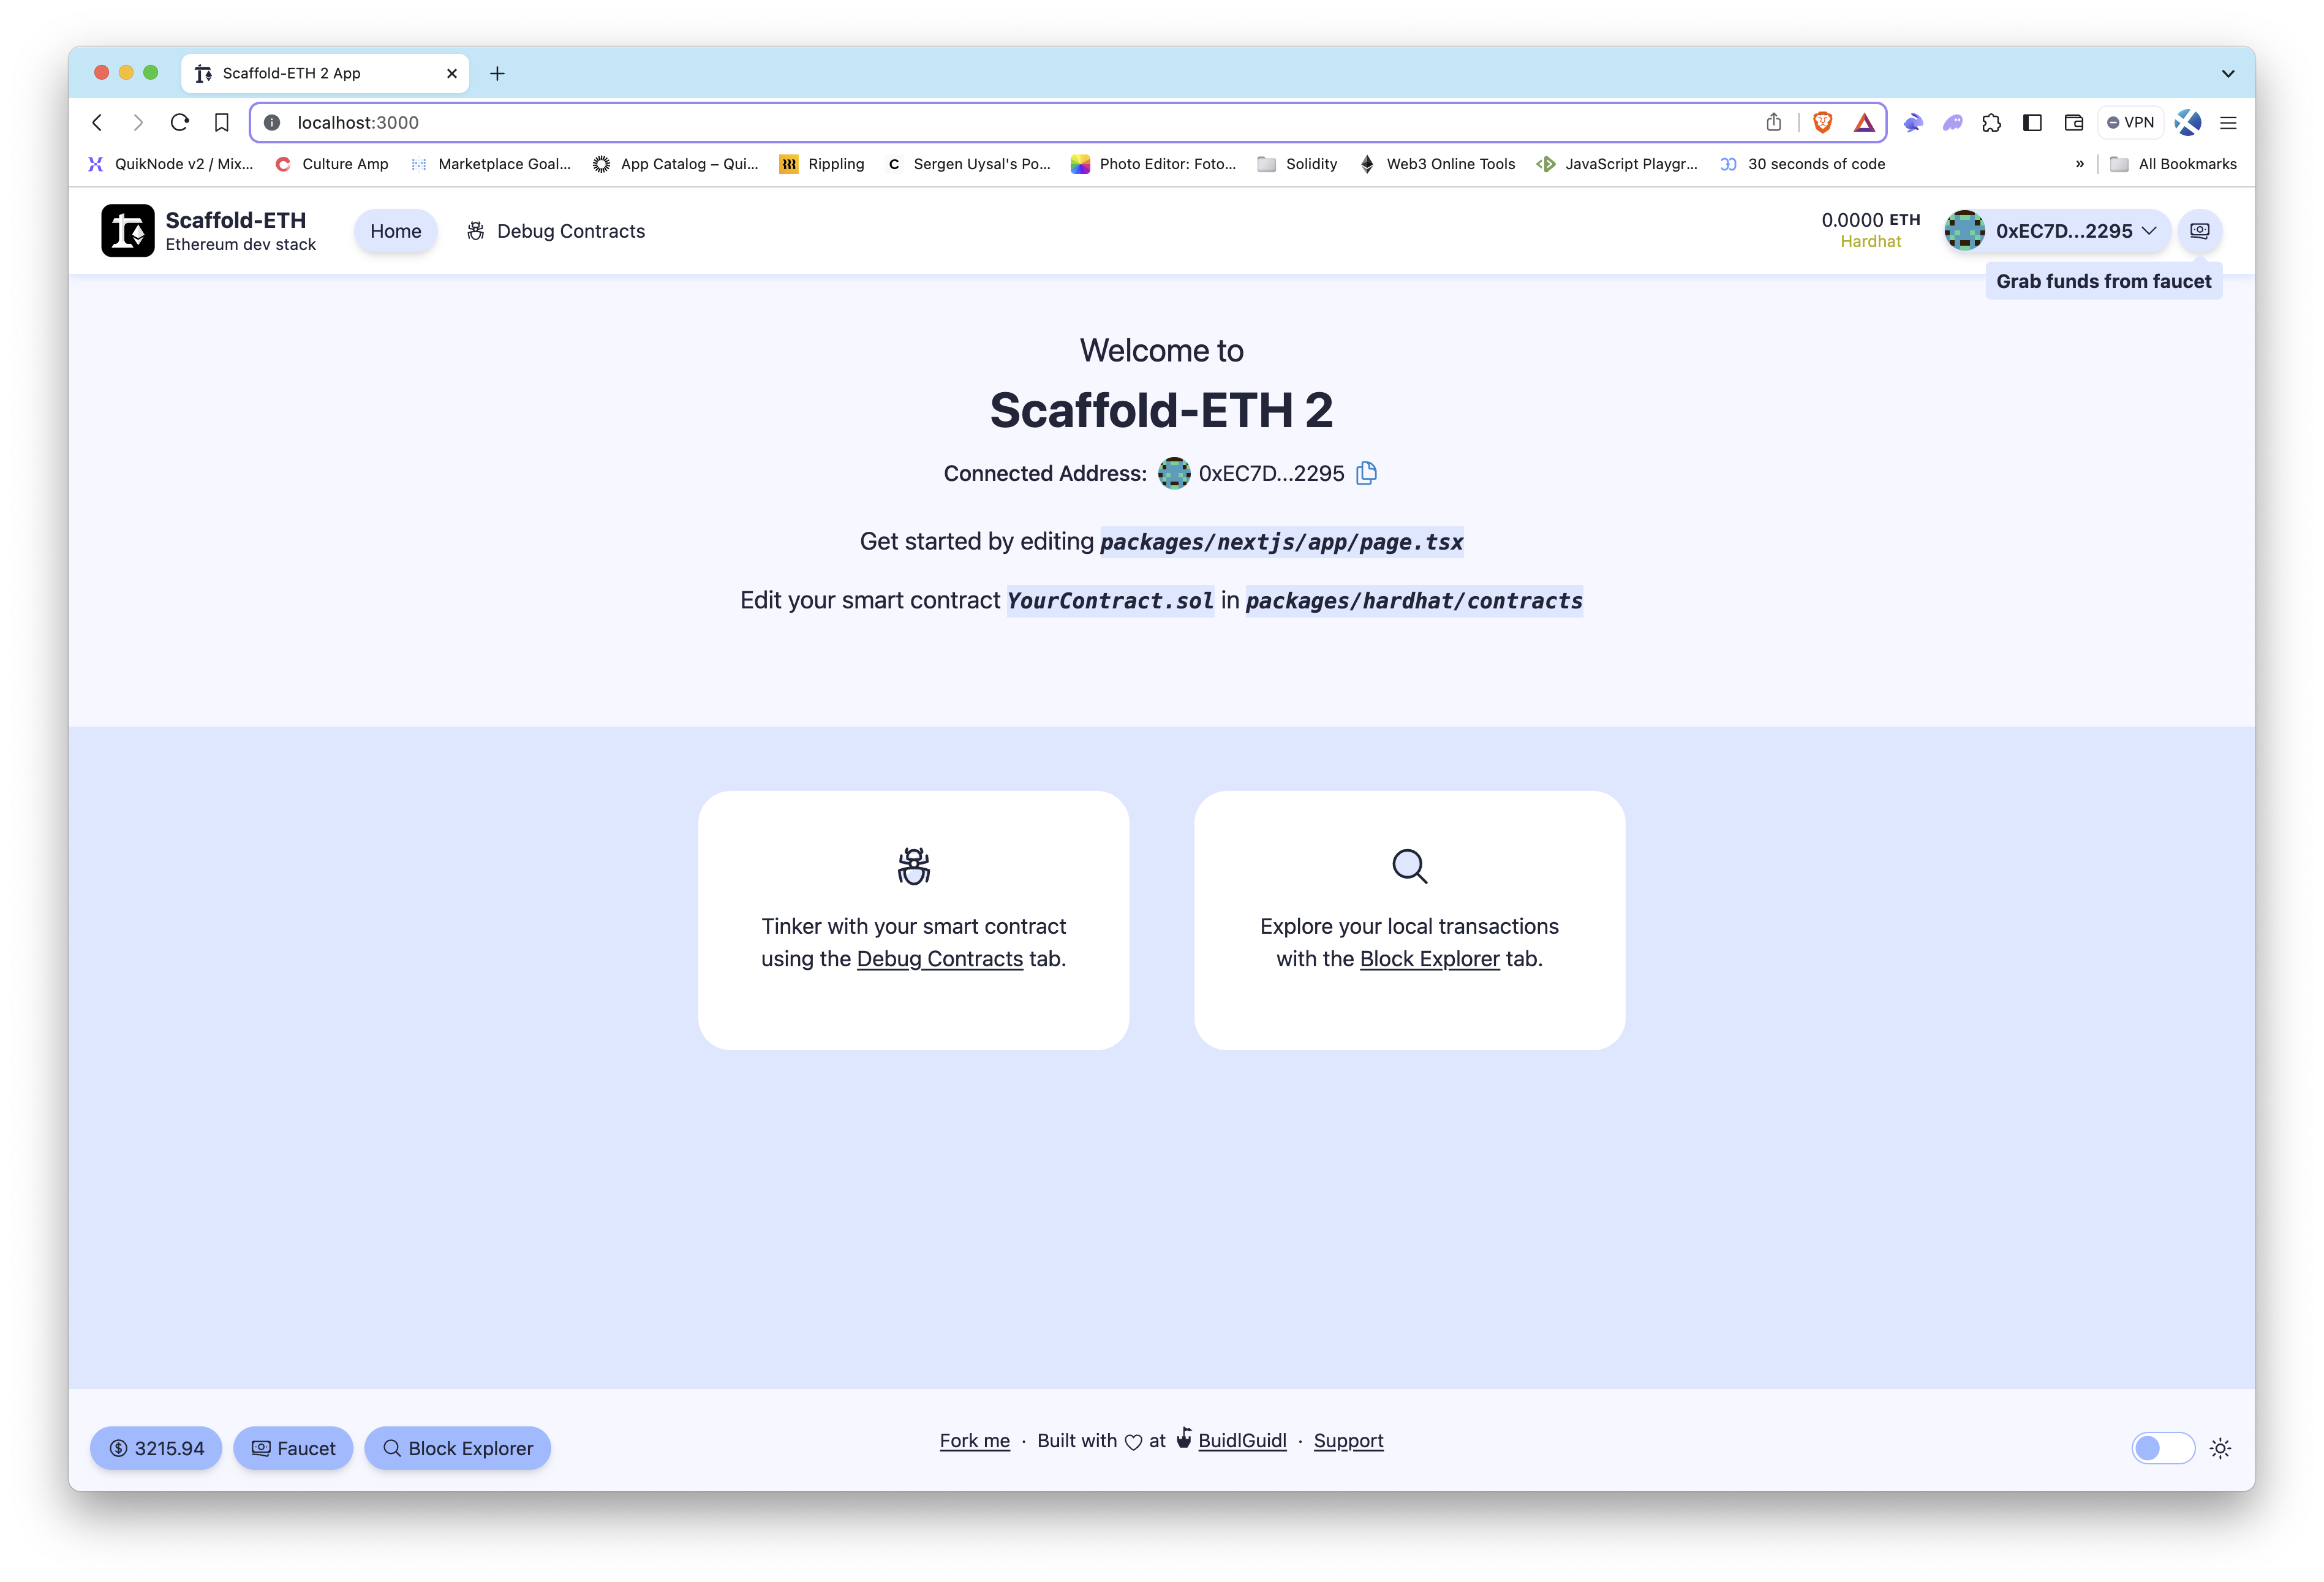Open the Brave wallet icon
The width and height of the screenshot is (2324, 1582).
point(2073,122)
